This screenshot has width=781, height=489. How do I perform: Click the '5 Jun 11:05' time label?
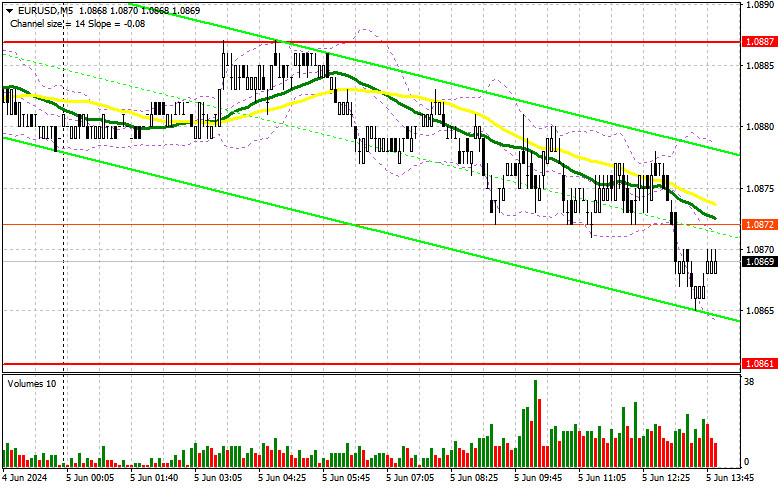602,478
